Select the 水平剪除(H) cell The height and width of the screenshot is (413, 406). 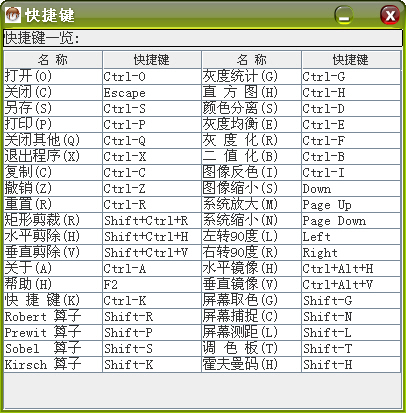tap(53, 237)
